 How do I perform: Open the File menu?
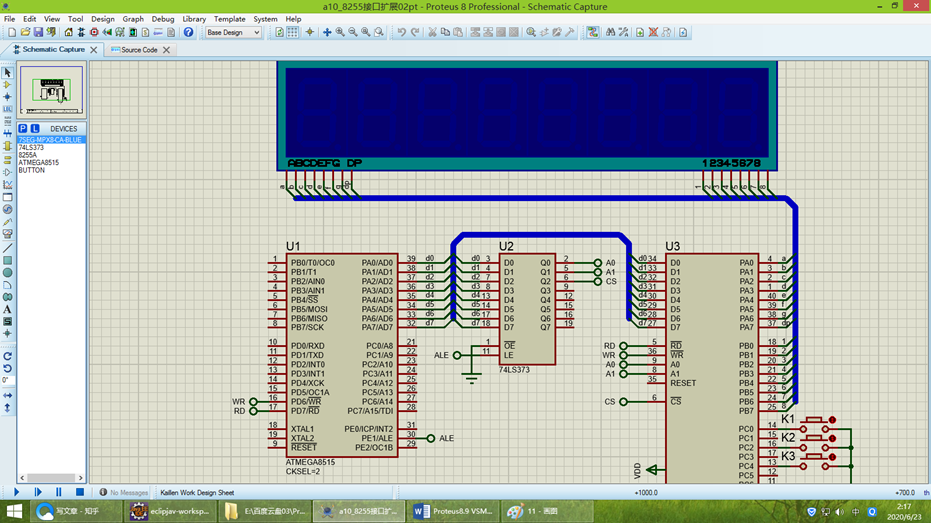pos(10,19)
